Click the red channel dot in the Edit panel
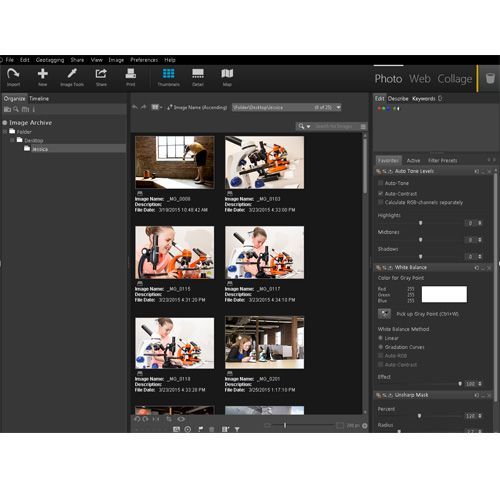 (379, 108)
